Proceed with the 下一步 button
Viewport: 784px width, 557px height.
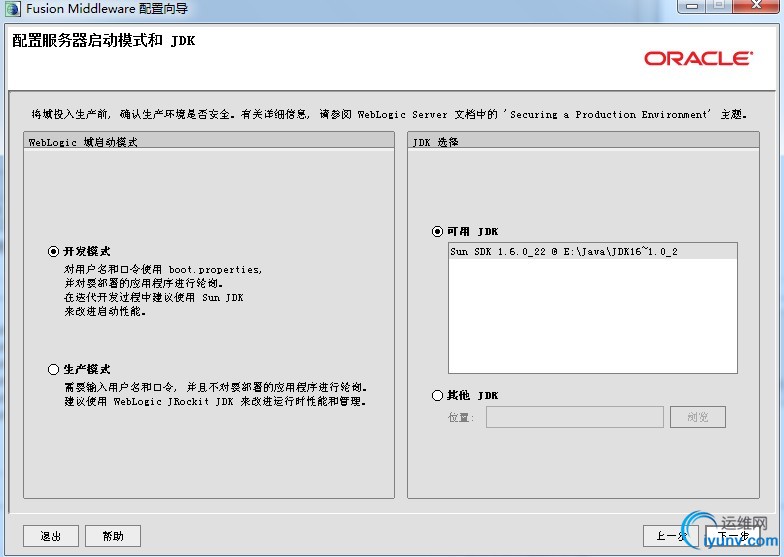pos(732,536)
